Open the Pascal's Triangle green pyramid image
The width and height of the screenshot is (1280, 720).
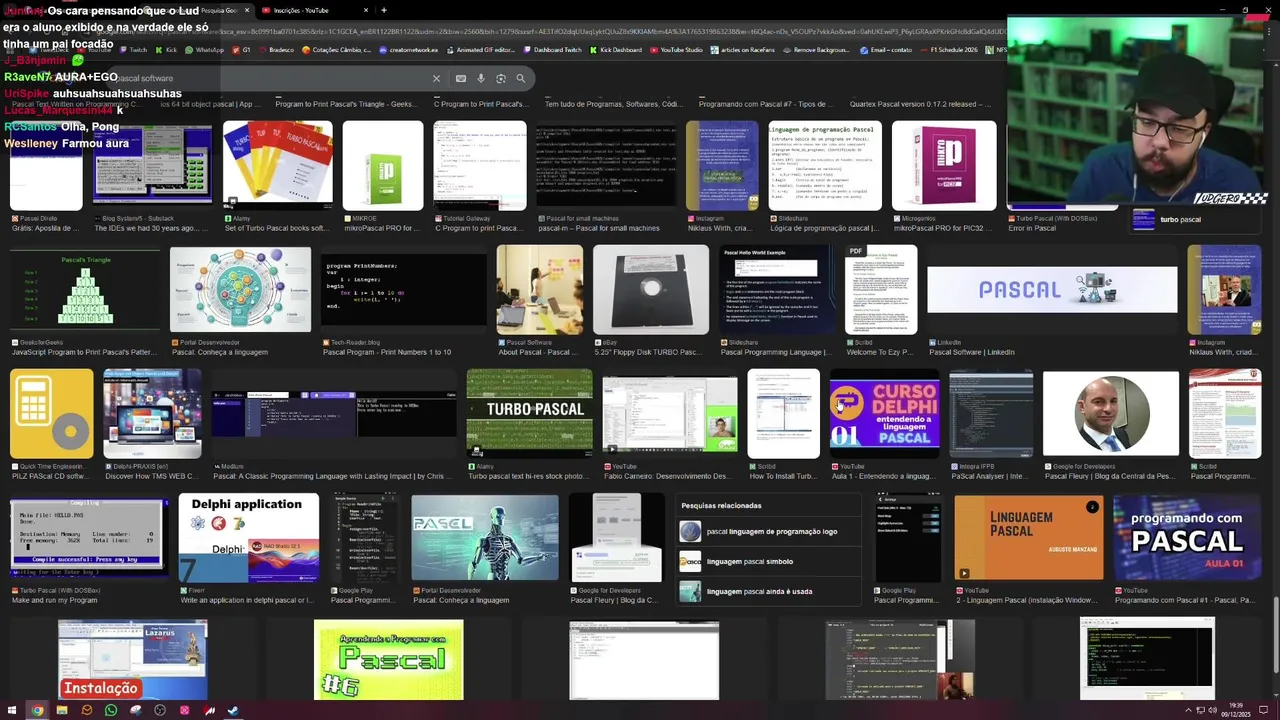tap(85, 291)
